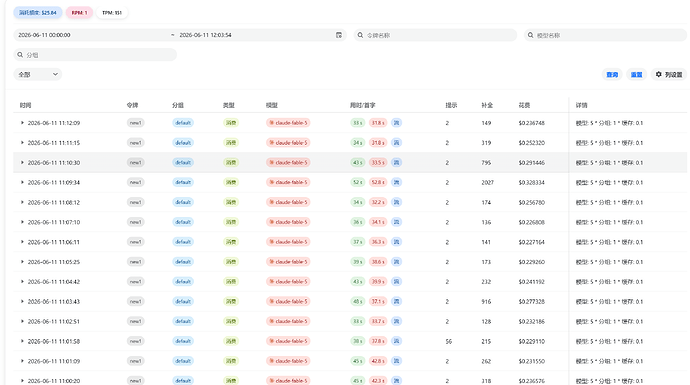690x385 pixels.
Task: Click the model icon in the 11:04:42 row
Action: point(272,282)
